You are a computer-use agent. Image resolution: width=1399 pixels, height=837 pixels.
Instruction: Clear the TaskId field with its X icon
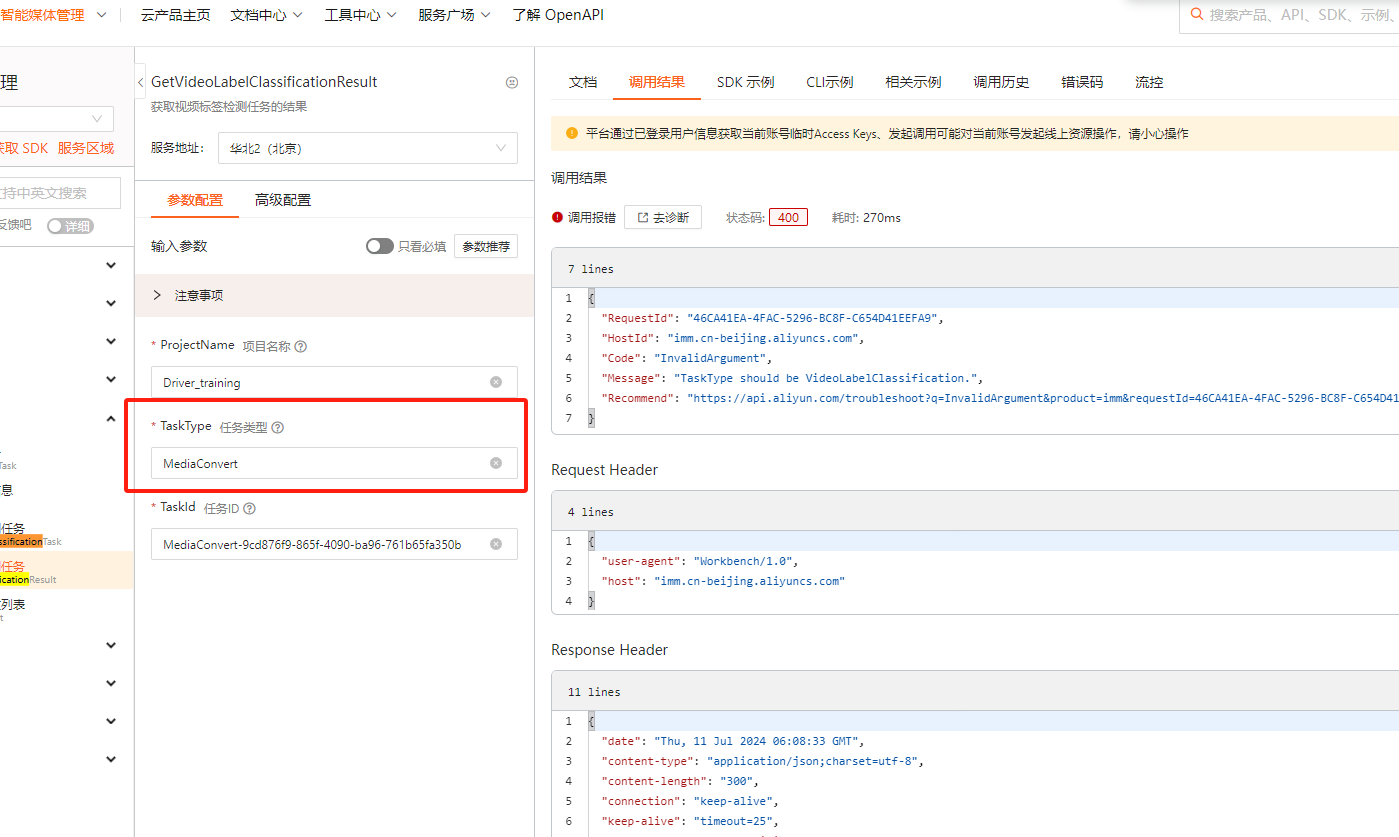tap(496, 544)
